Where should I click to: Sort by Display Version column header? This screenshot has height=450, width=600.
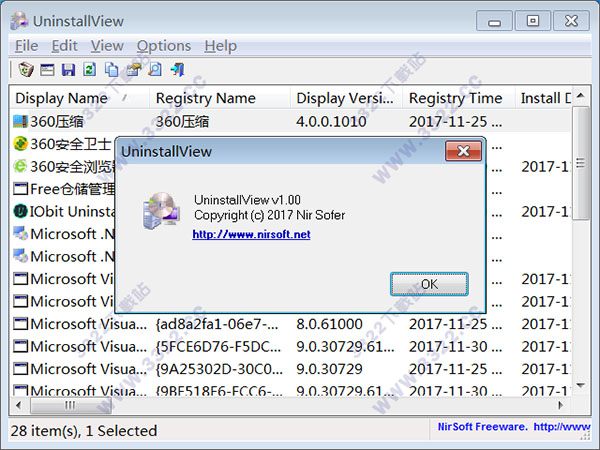(x=346, y=98)
